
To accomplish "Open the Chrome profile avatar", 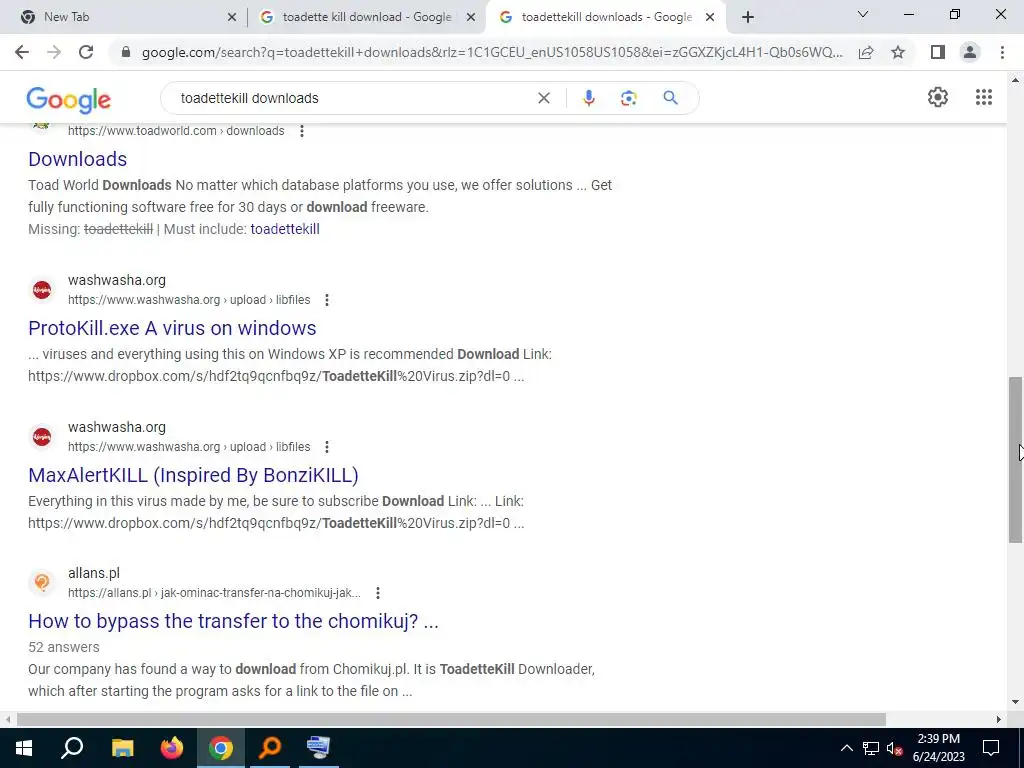I will click(x=970, y=52).
